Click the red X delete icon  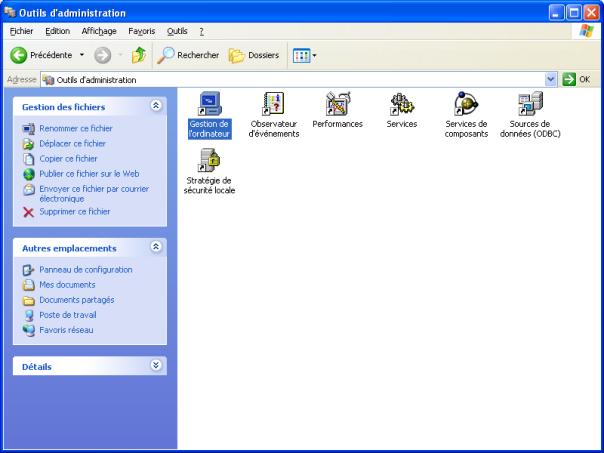tap(29, 212)
